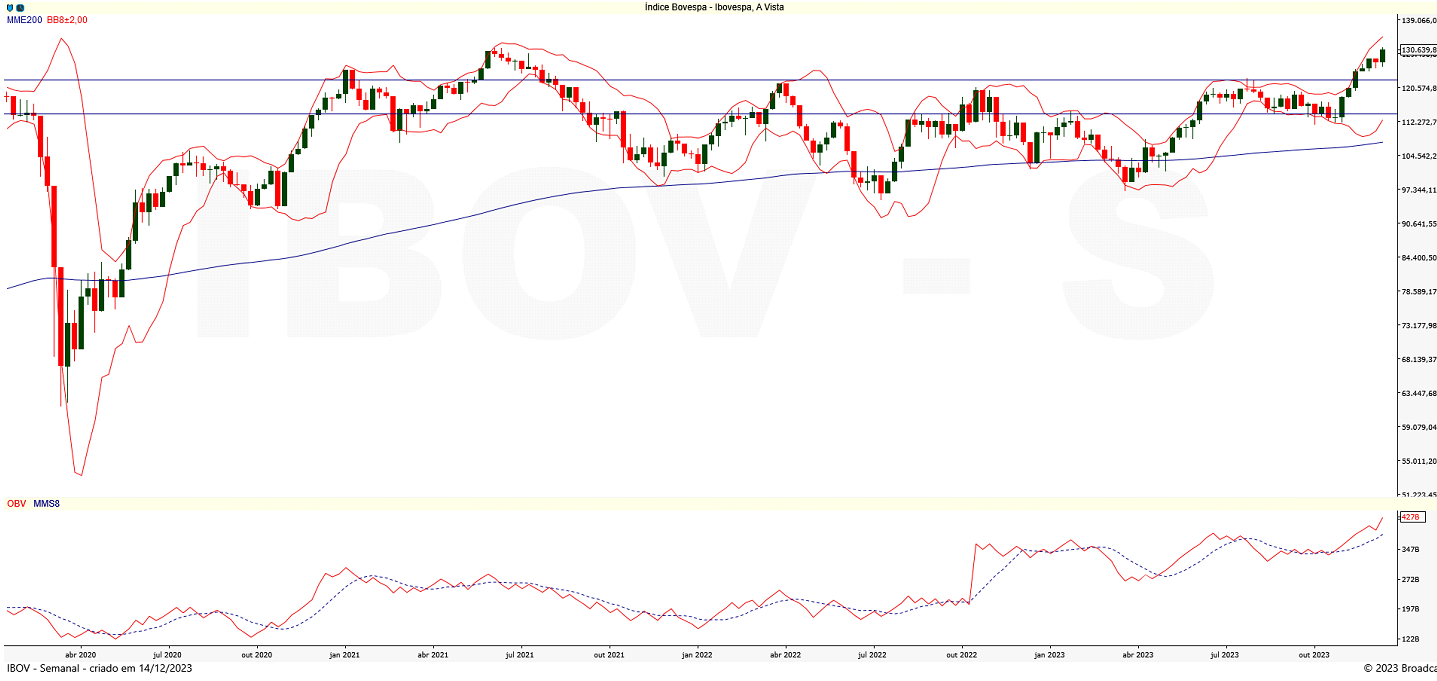Click the 122B OBV axis label
This screenshot has width=1437, height=681.
(x=1411, y=639)
